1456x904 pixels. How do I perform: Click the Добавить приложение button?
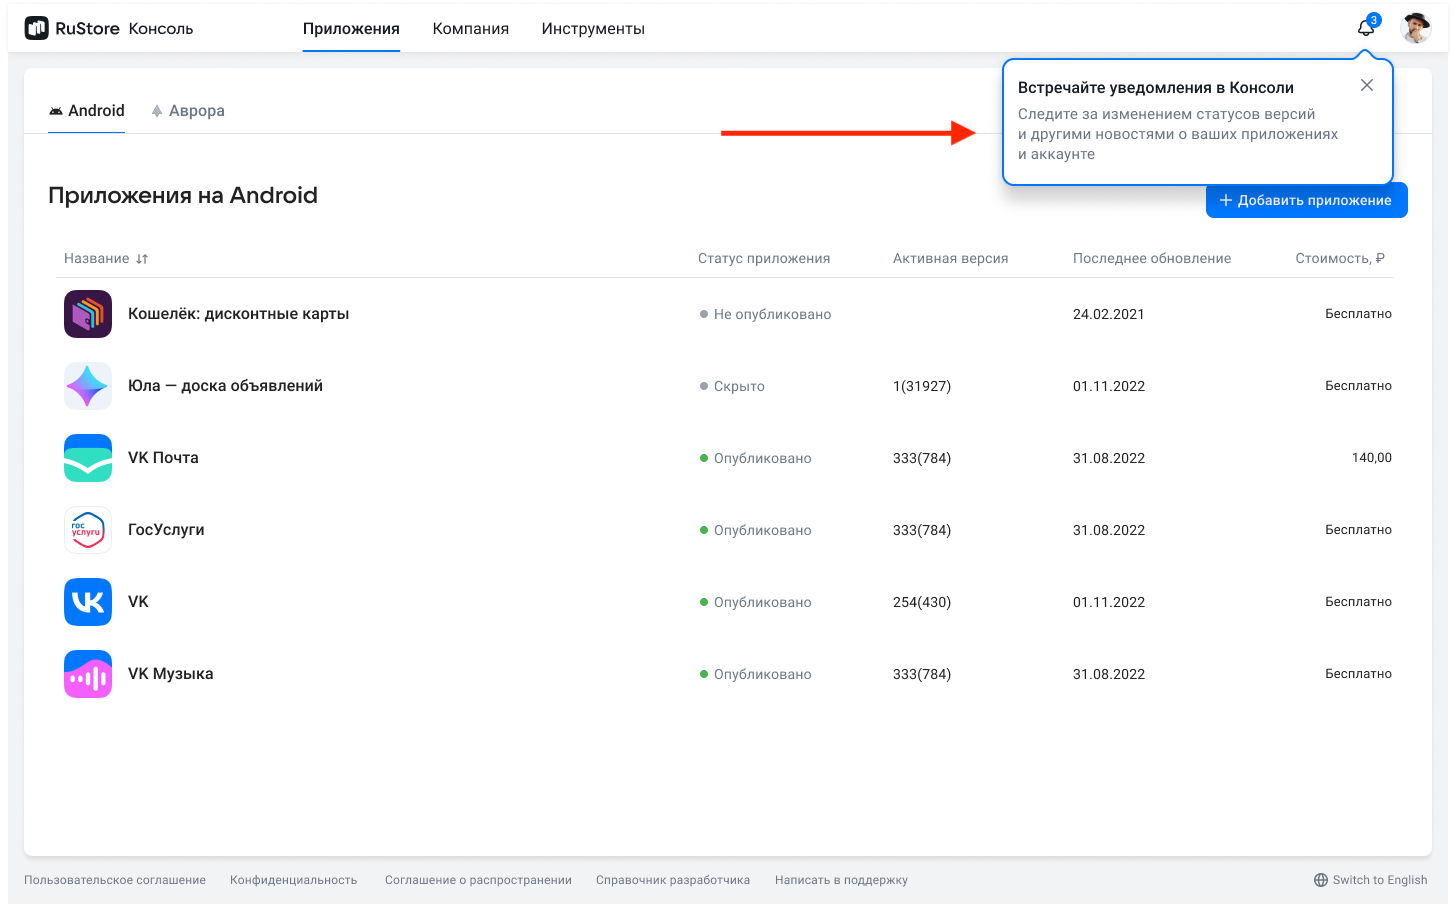pos(1306,200)
